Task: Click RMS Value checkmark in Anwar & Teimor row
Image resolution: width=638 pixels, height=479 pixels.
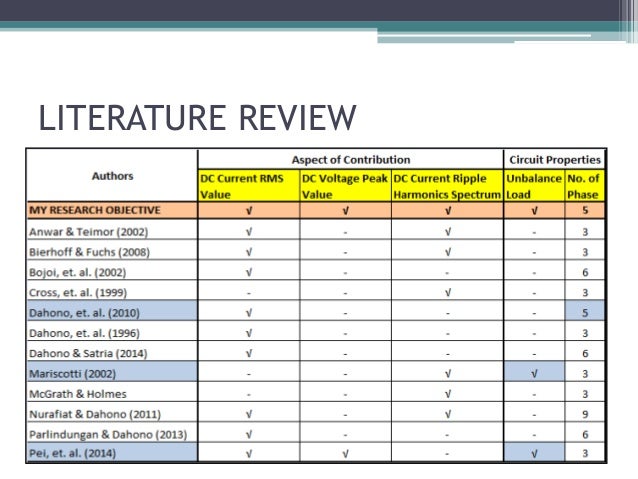Action: point(249,232)
